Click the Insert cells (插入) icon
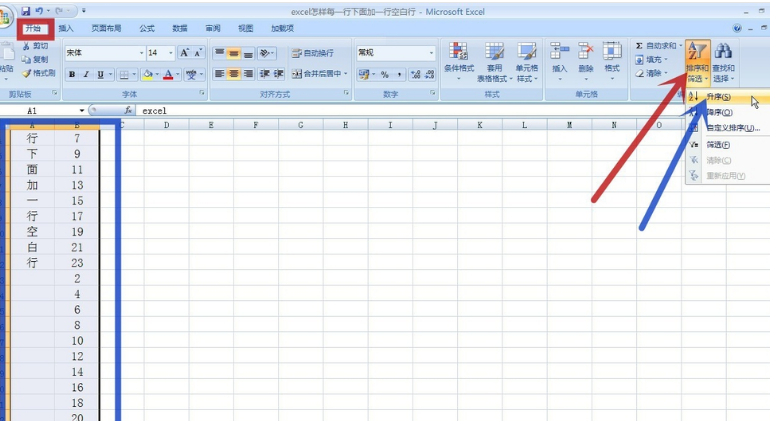This screenshot has width=770, height=421. 559,58
